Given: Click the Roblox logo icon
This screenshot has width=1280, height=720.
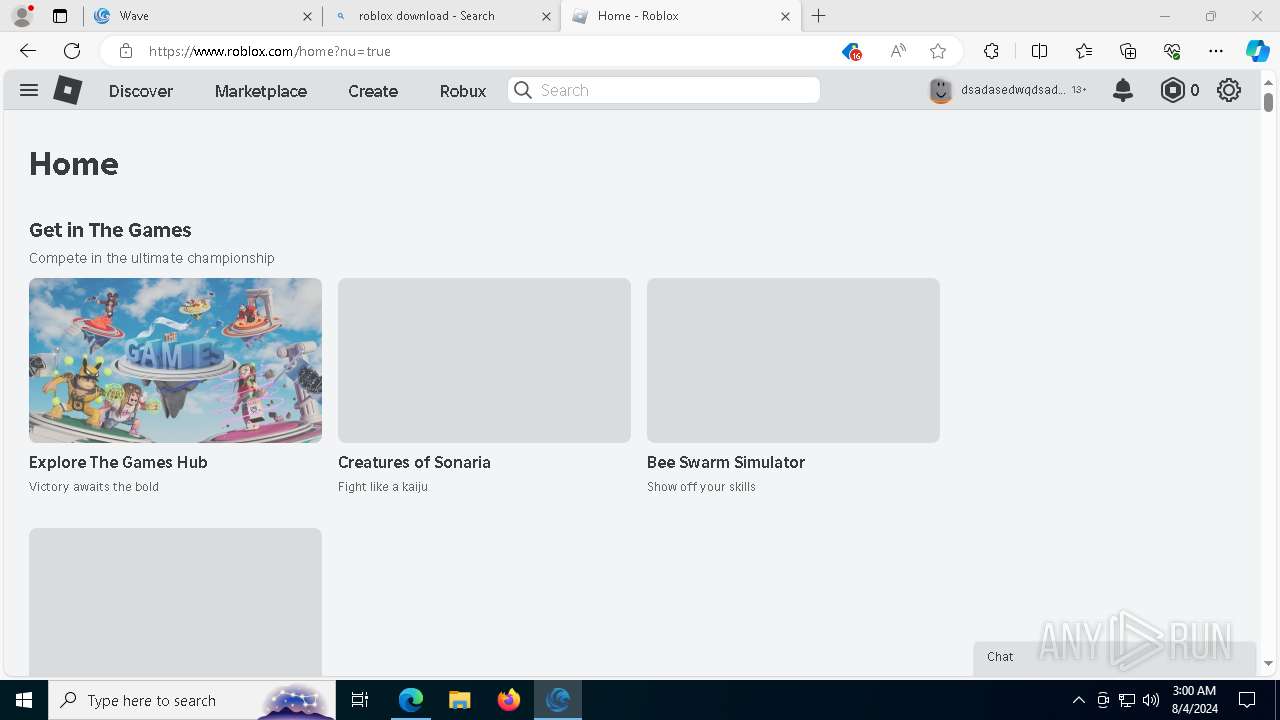Looking at the screenshot, I should tap(68, 90).
